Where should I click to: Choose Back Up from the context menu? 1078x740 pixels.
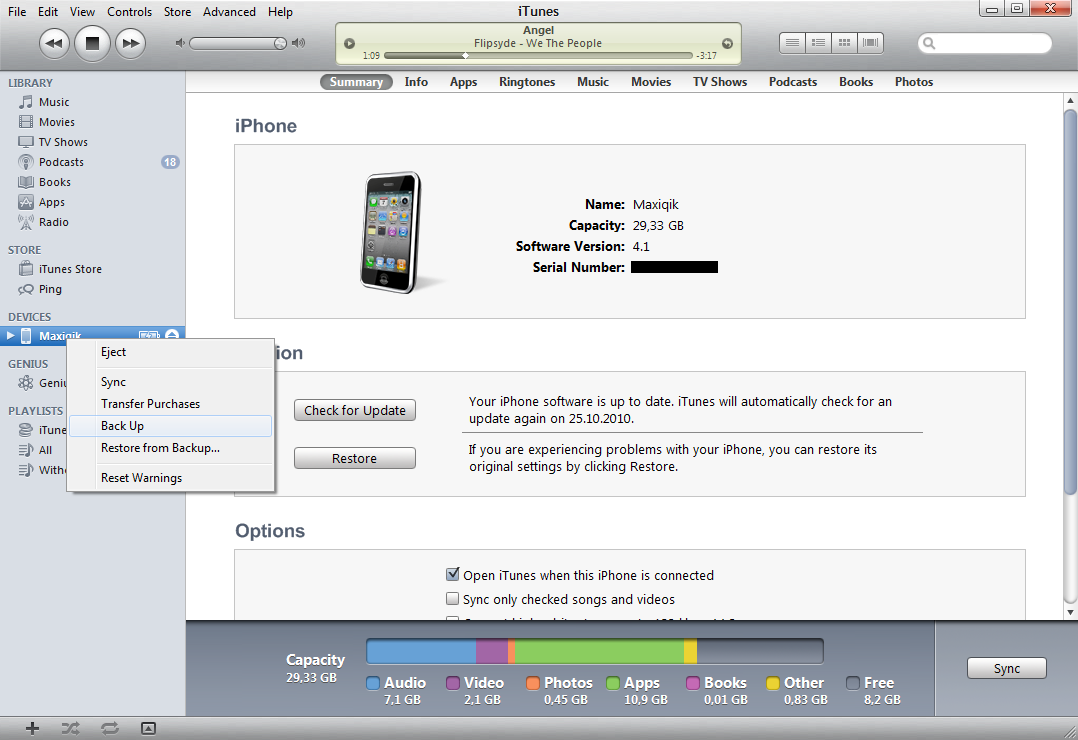coord(170,426)
